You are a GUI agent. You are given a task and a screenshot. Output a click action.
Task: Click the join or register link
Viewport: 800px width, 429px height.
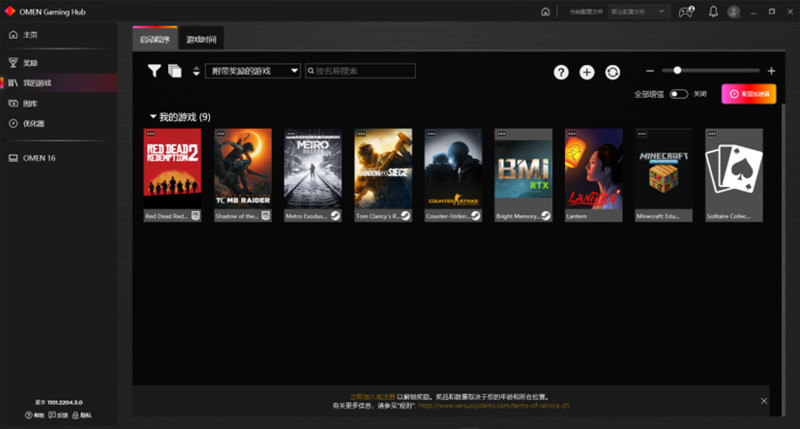coord(372,396)
